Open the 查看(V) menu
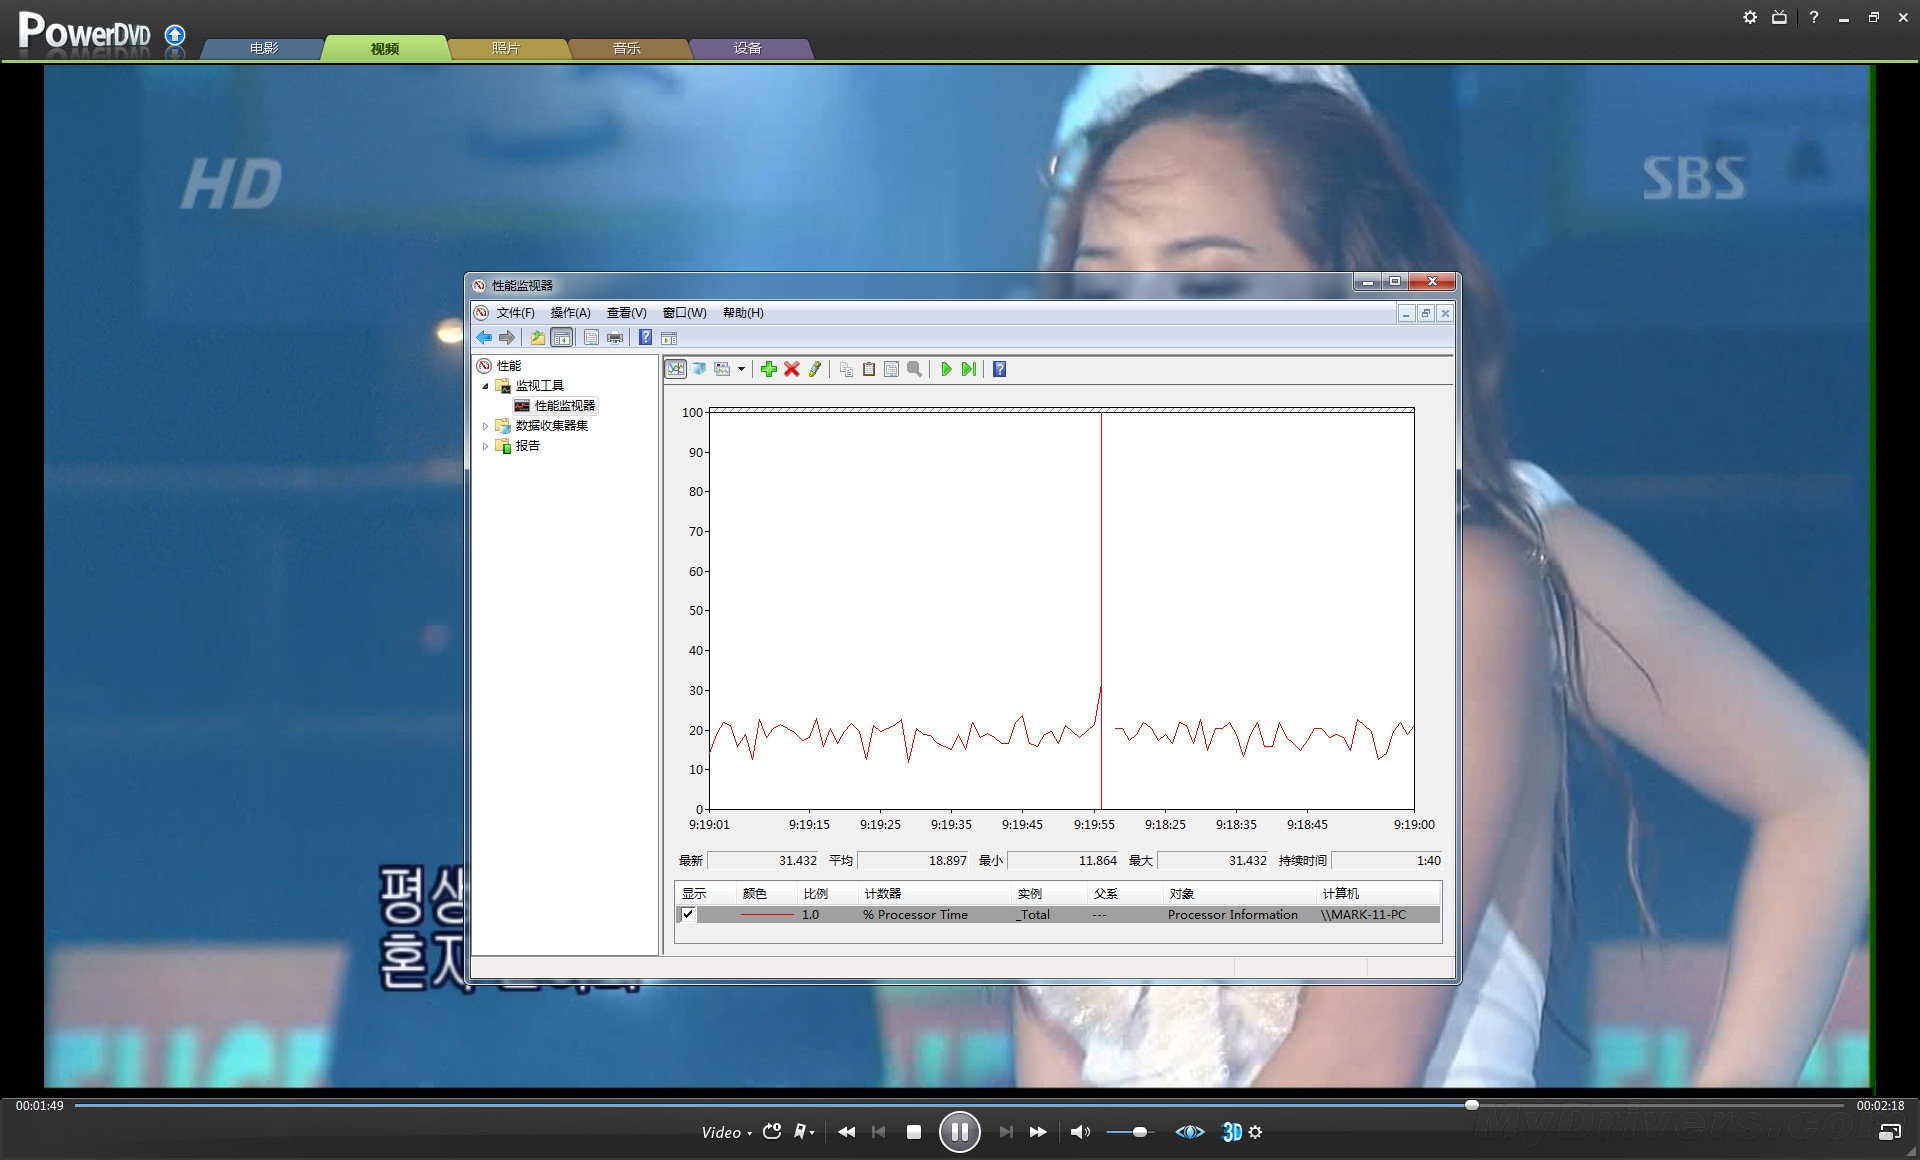 pos(626,313)
